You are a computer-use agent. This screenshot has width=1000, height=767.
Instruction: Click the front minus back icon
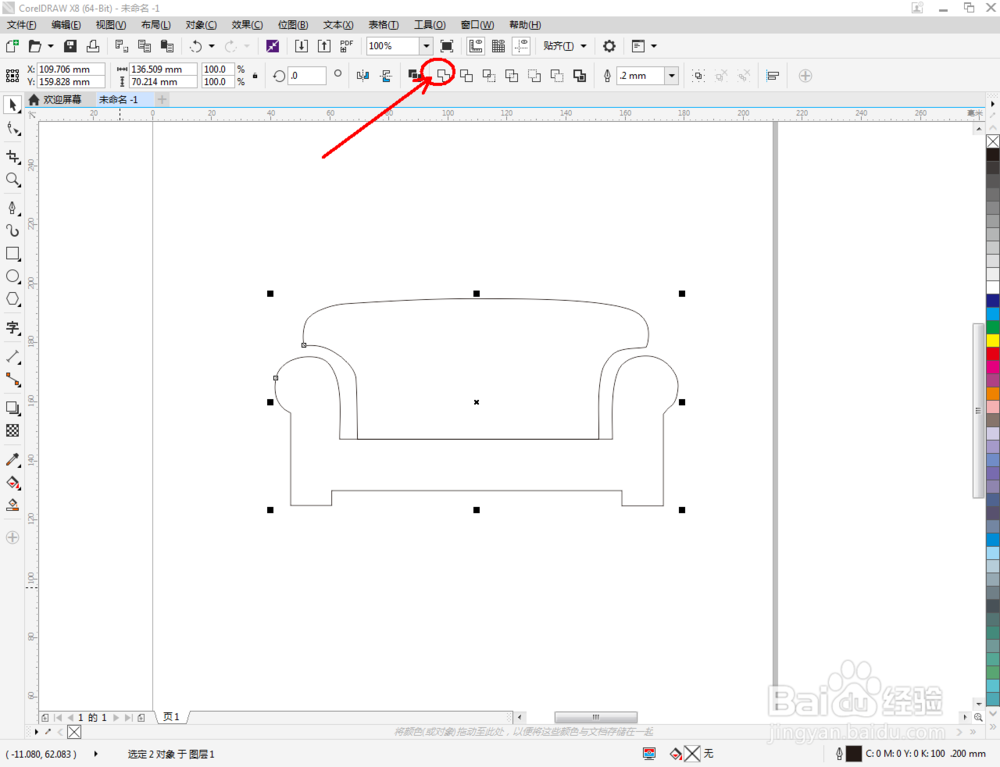tap(534, 76)
